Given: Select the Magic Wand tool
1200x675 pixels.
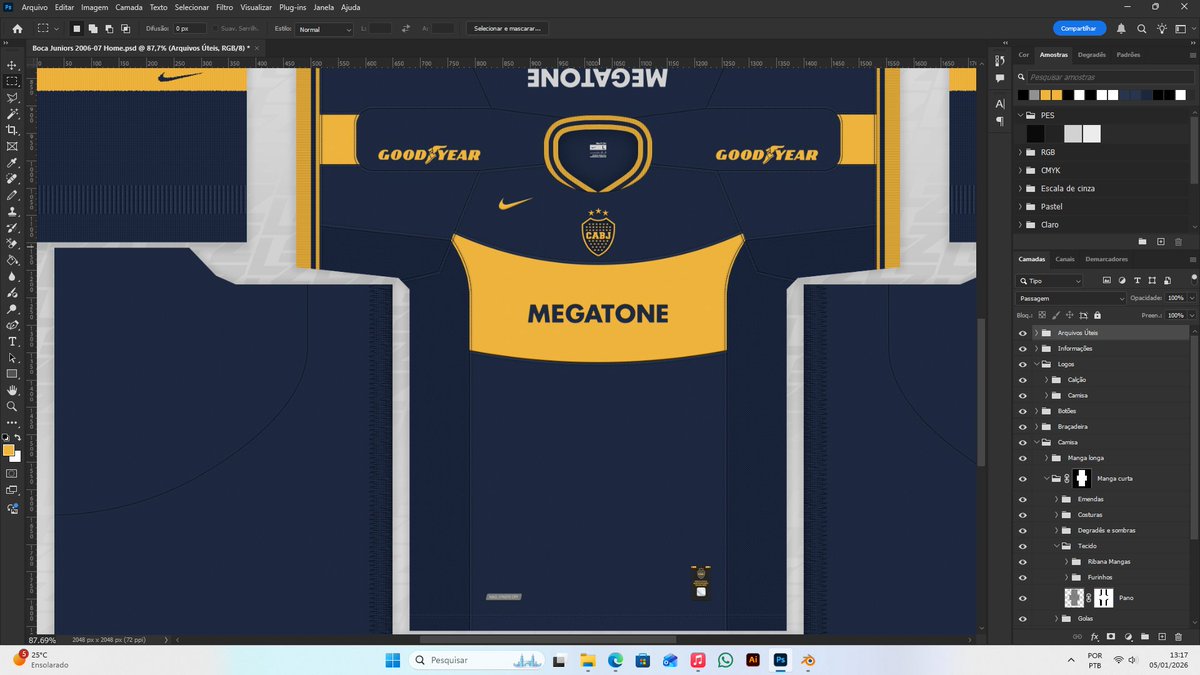Looking at the screenshot, I should pyautogui.click(x=12, y=114).
